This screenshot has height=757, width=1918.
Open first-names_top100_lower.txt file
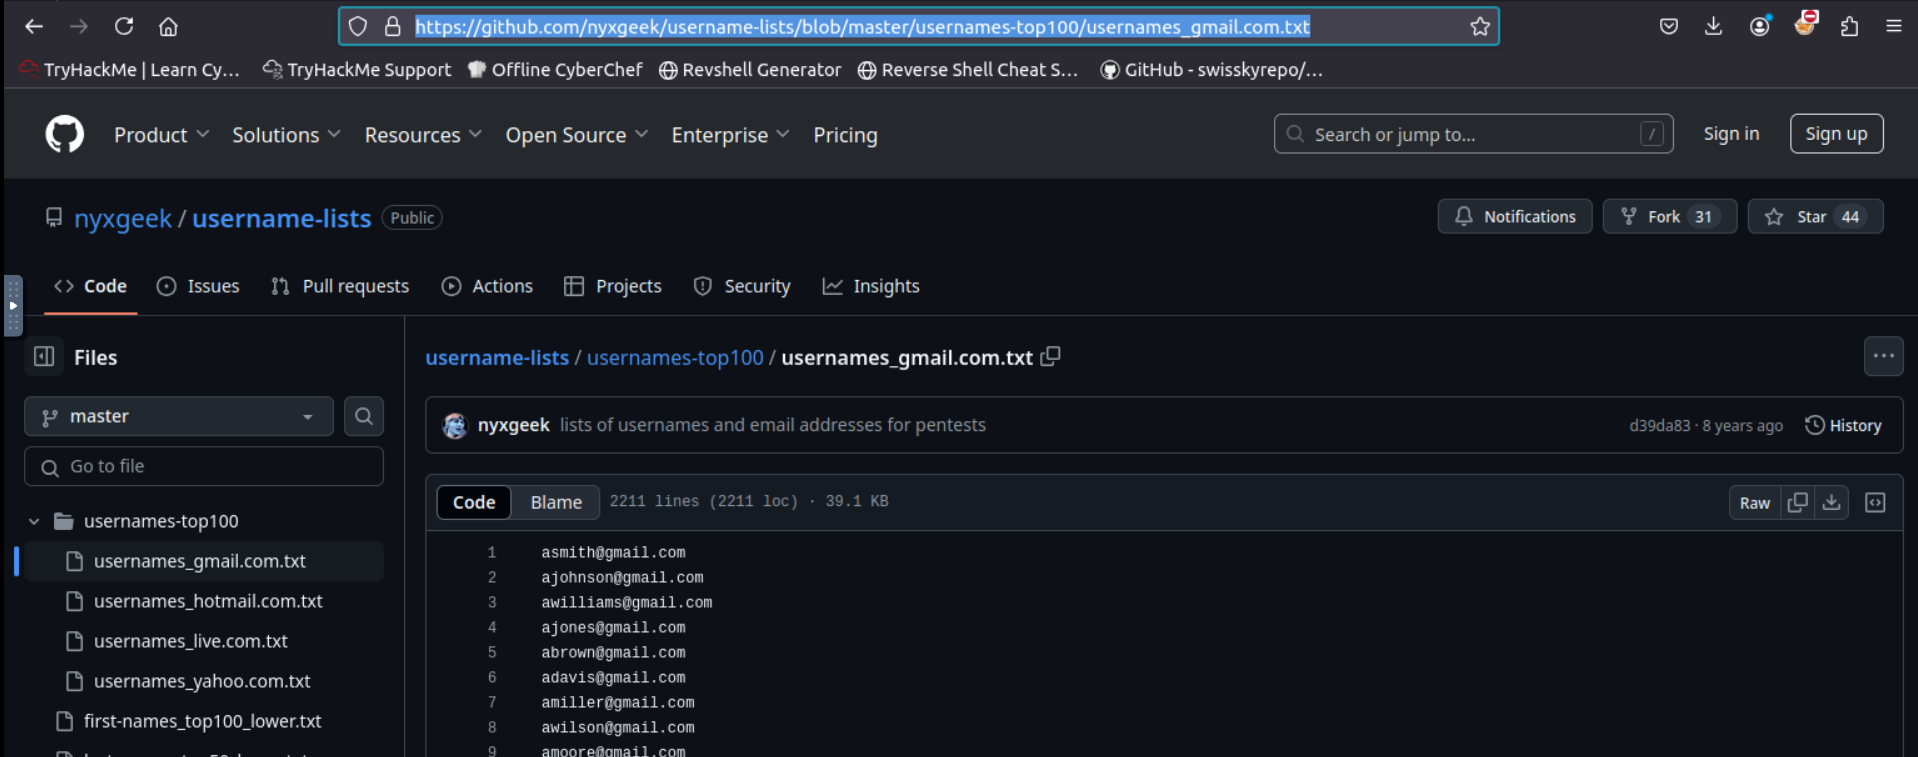click(x=204, y=721)
